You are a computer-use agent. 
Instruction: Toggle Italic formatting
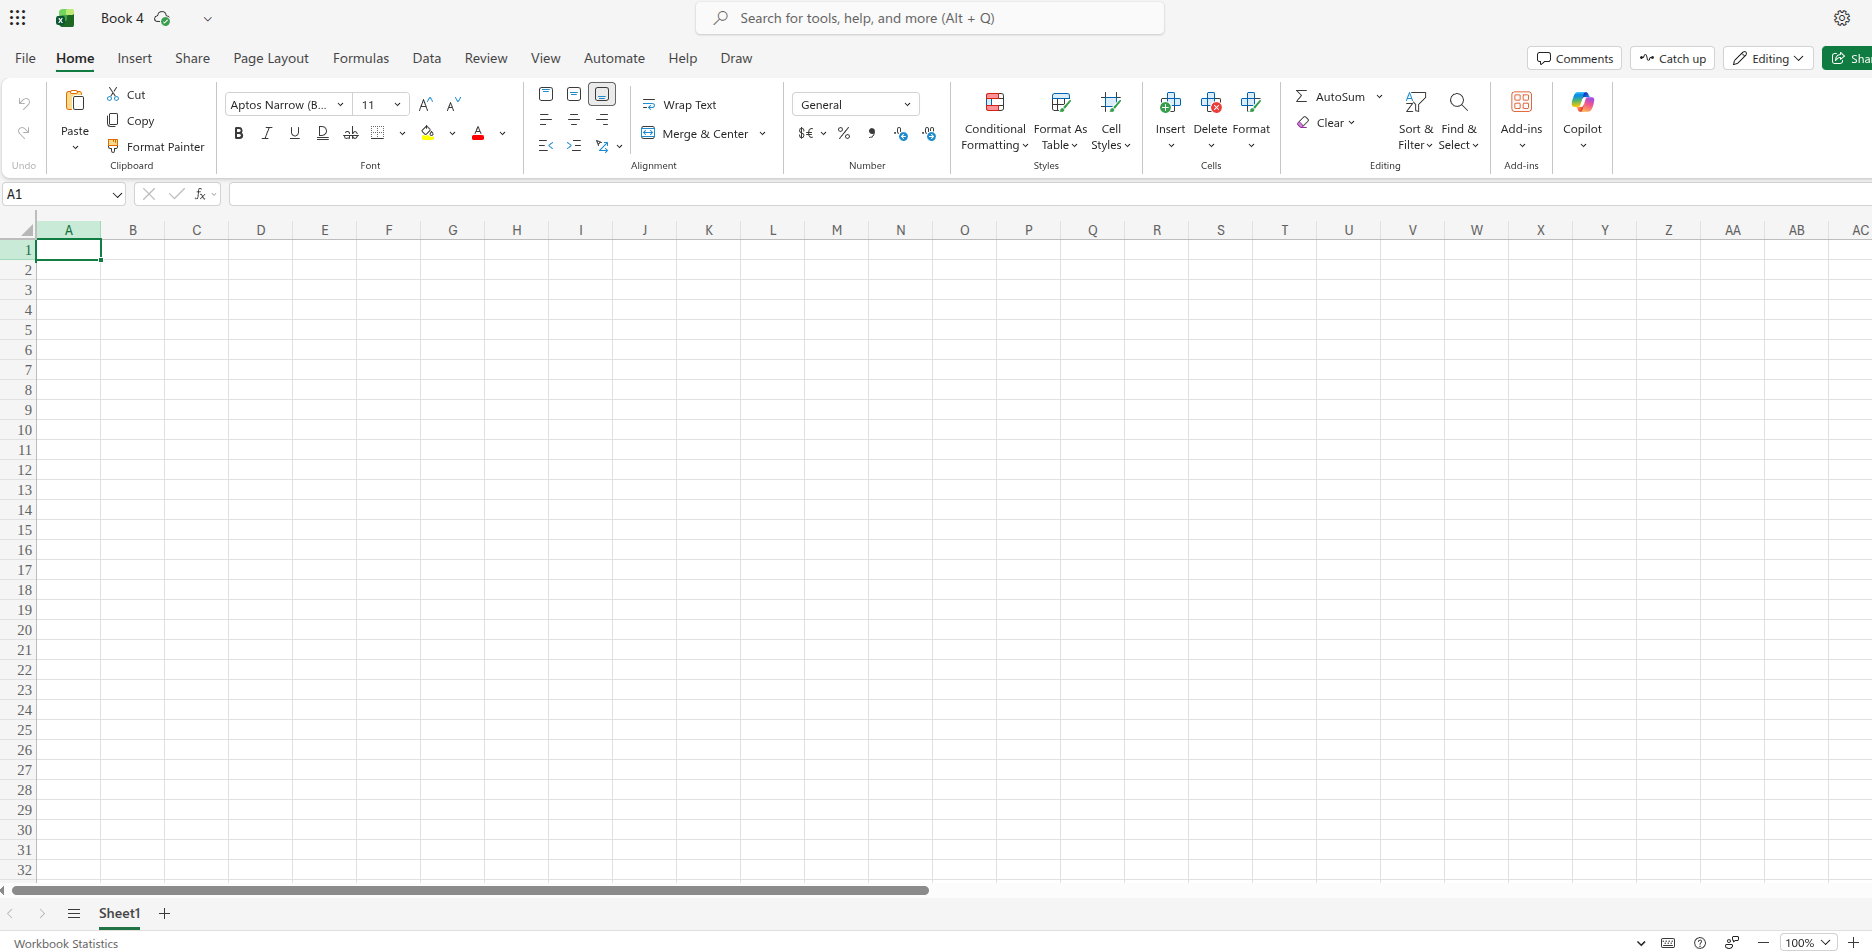coord(266,133)
